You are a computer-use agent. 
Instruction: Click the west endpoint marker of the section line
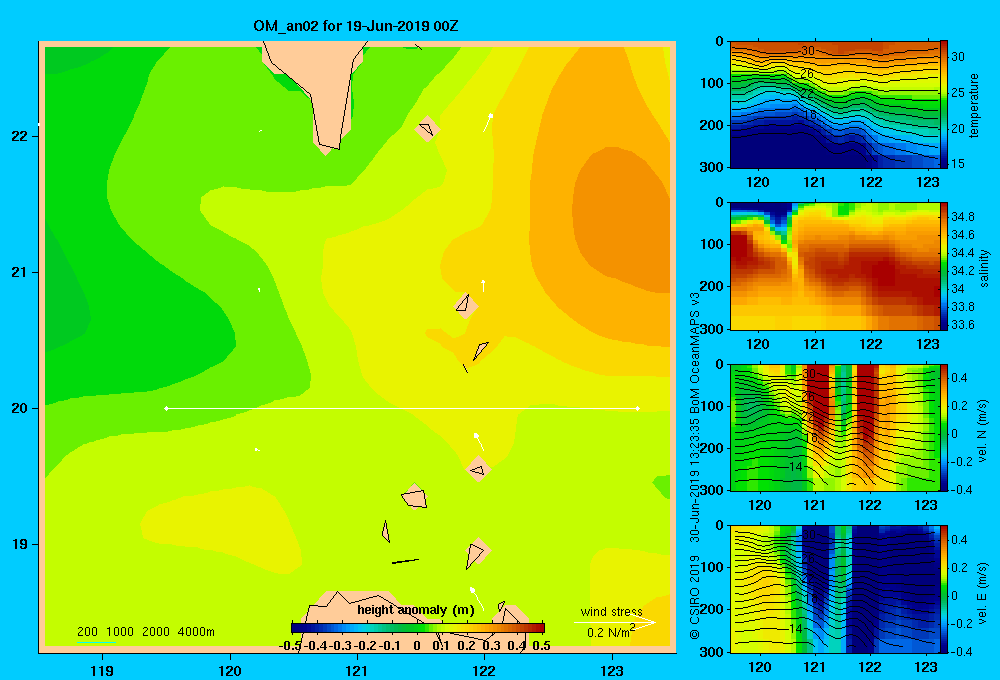coord(166,408)
